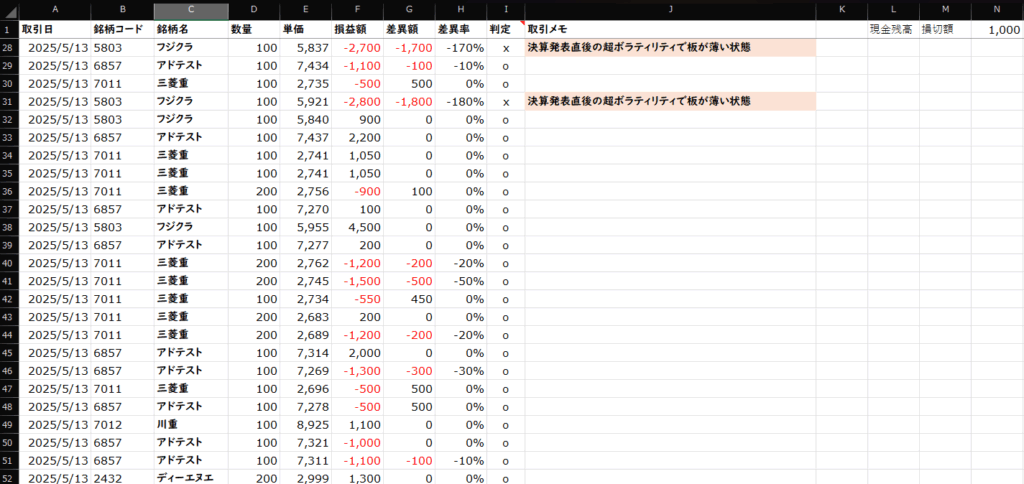This screenshot has height=484, width=1024.
Task: Click the 単価 header cell
Action: point(306,29)
